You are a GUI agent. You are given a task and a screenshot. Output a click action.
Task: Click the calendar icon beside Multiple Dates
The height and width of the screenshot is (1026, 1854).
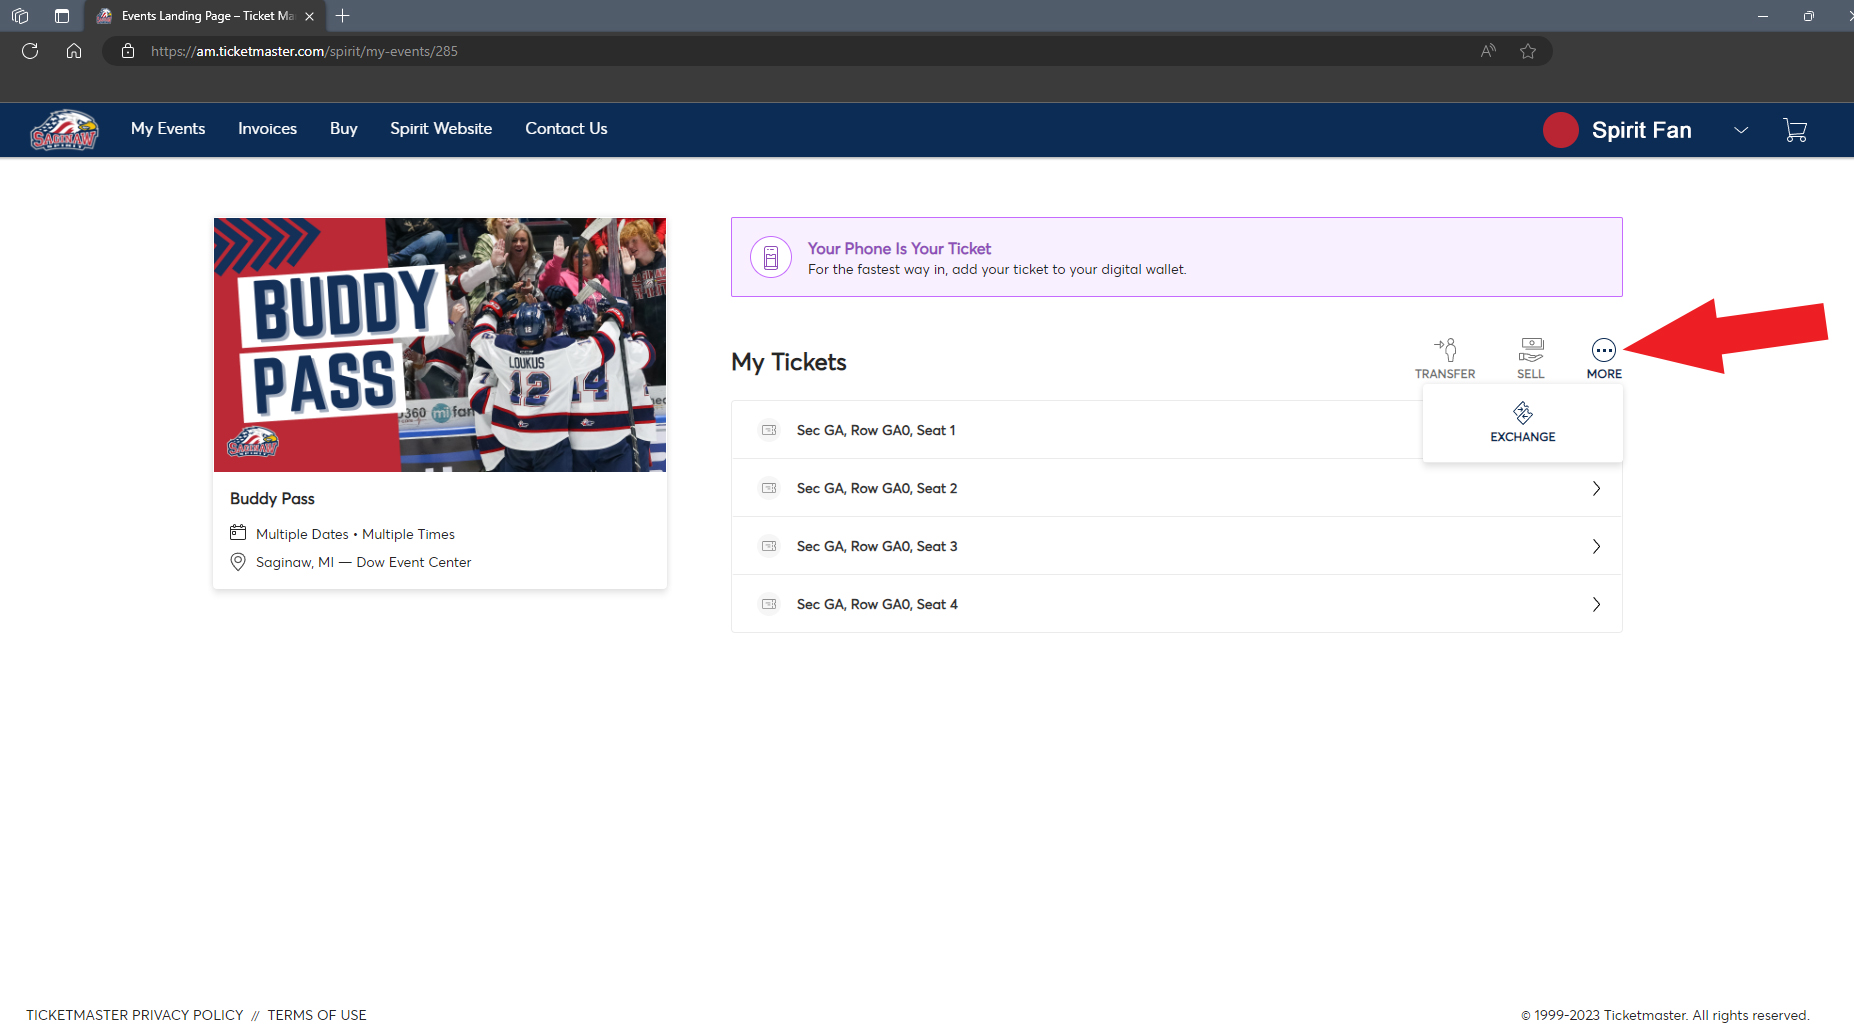coord(238,533)
